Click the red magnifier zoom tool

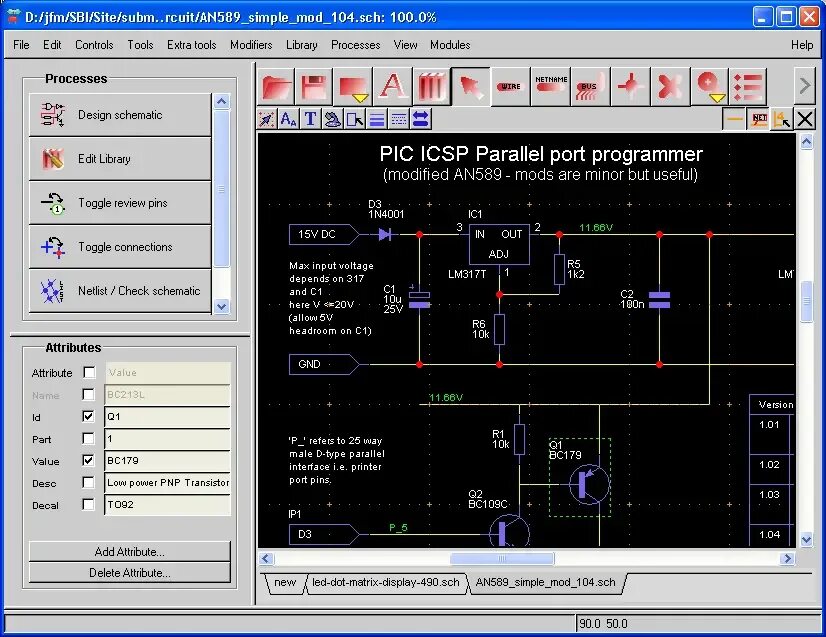point(708,83)
